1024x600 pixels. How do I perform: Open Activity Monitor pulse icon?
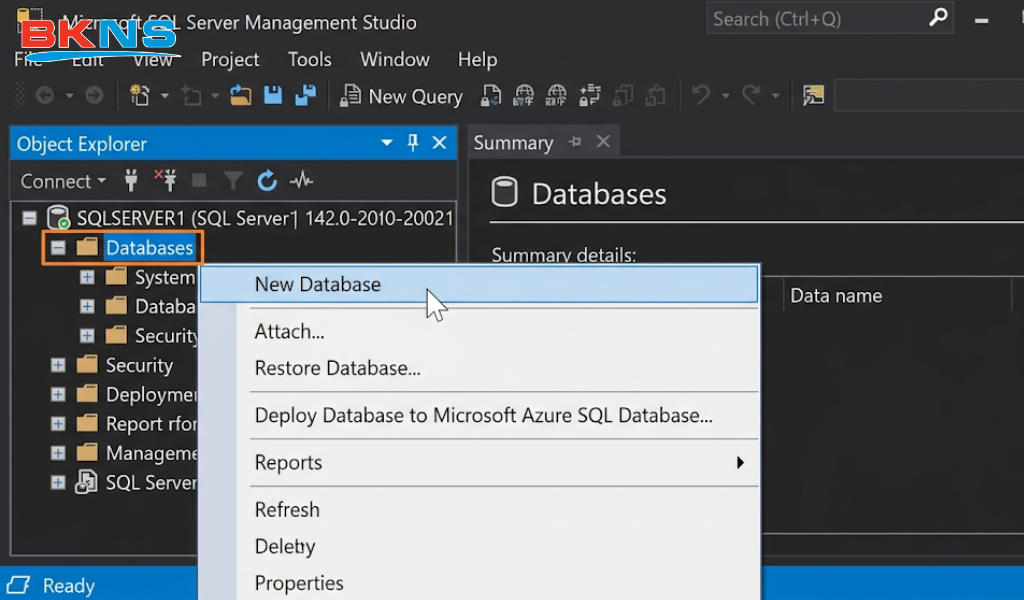pos(301,180)
